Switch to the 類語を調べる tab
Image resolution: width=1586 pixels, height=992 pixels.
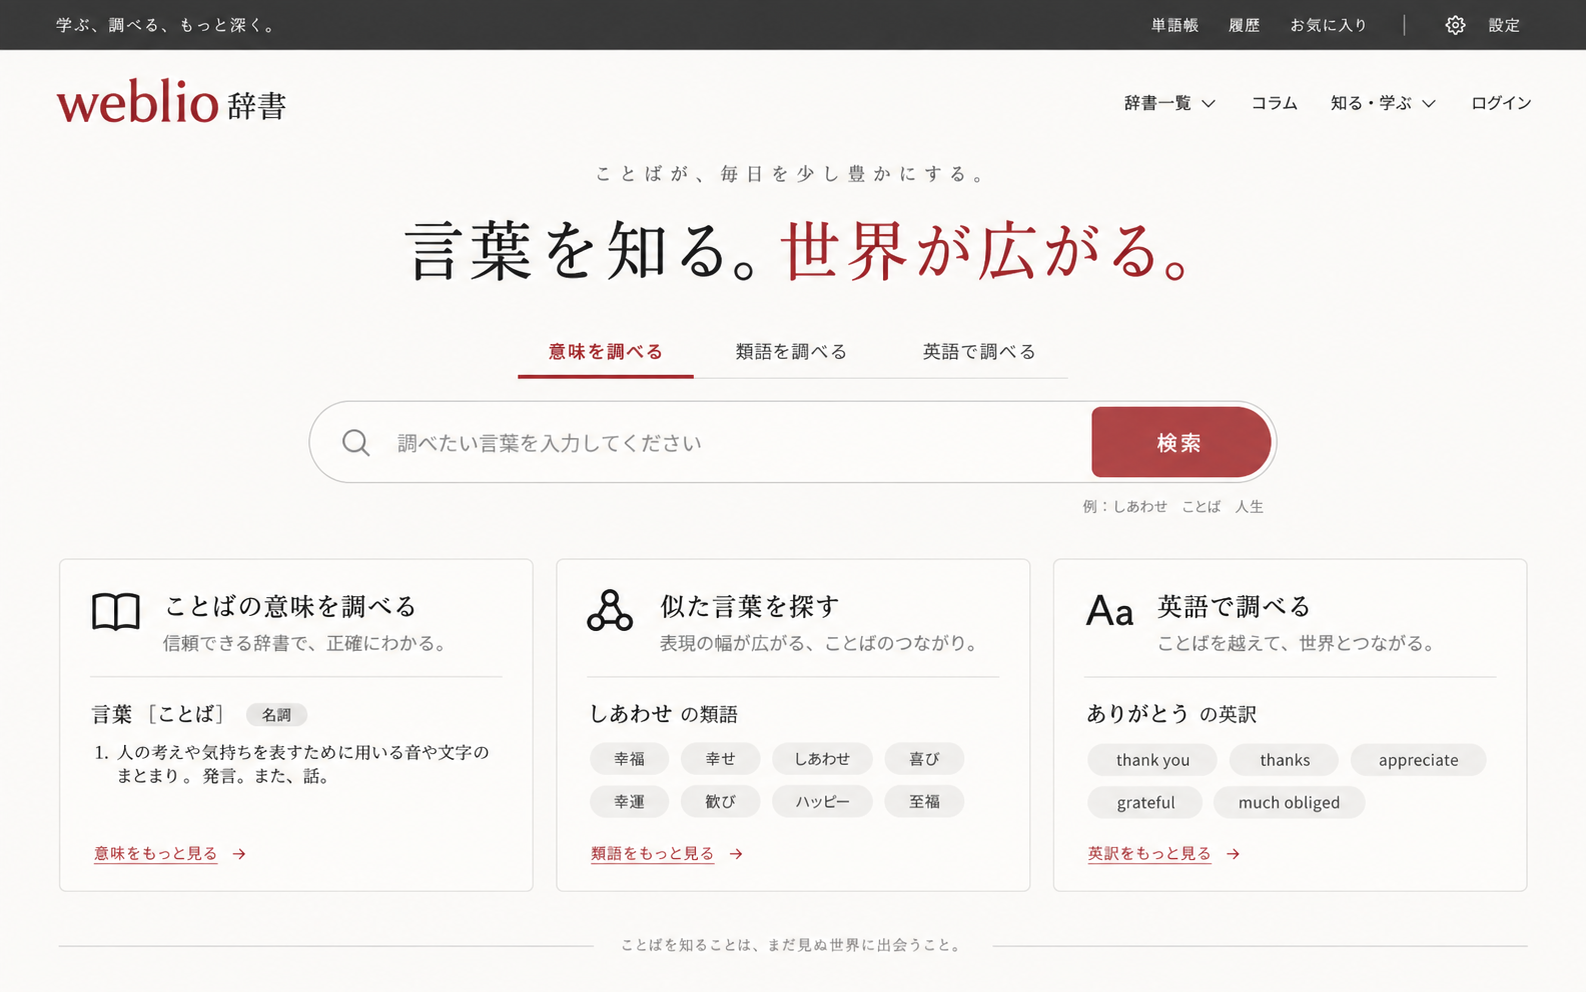click(791, 352)
